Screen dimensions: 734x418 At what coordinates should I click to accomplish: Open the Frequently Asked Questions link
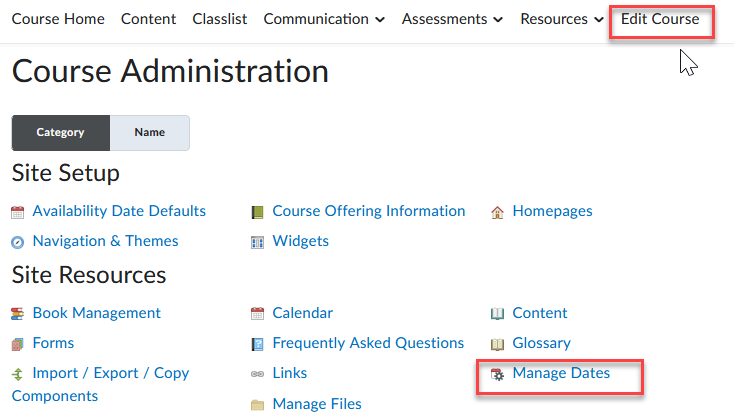pos(368,343)
